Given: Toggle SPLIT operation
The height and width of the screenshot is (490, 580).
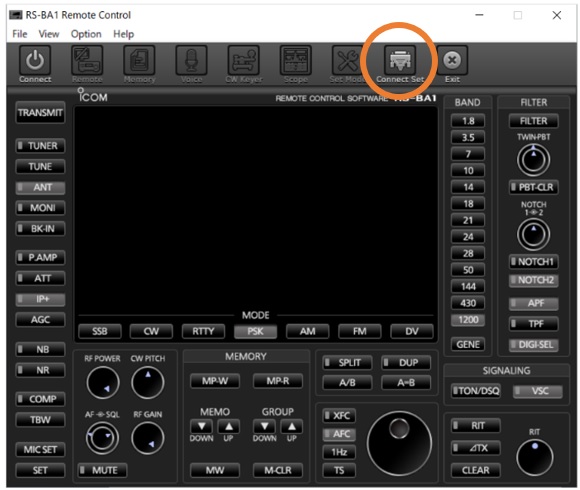Looking at the screenshot, I should click(x=347, y=362).
